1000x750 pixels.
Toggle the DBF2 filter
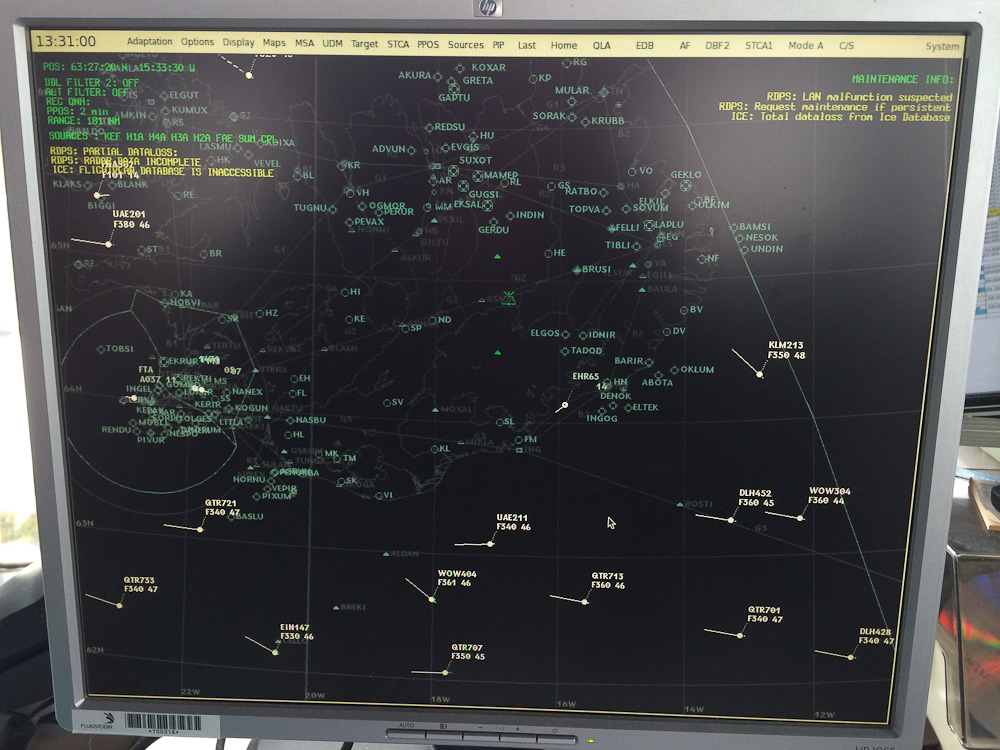pos(717,45)
